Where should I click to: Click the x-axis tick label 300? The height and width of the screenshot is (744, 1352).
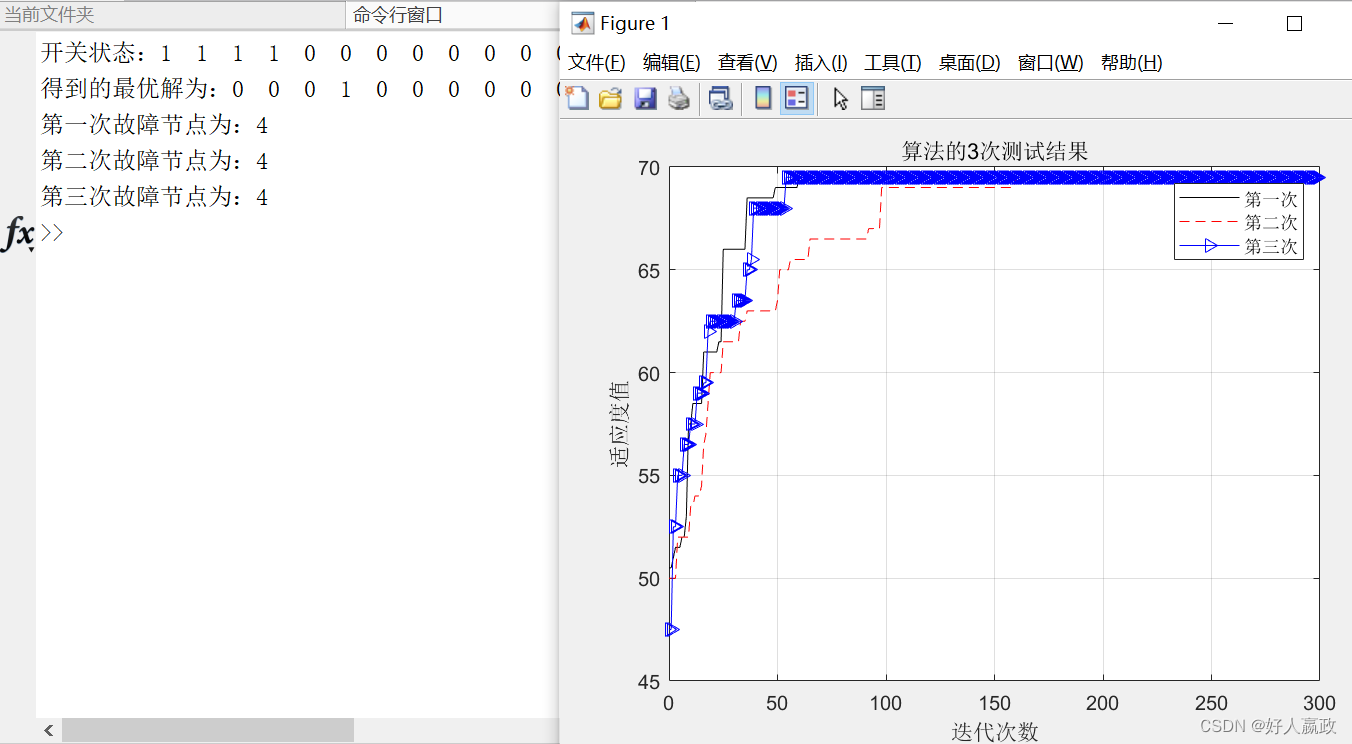[1319, 703]
